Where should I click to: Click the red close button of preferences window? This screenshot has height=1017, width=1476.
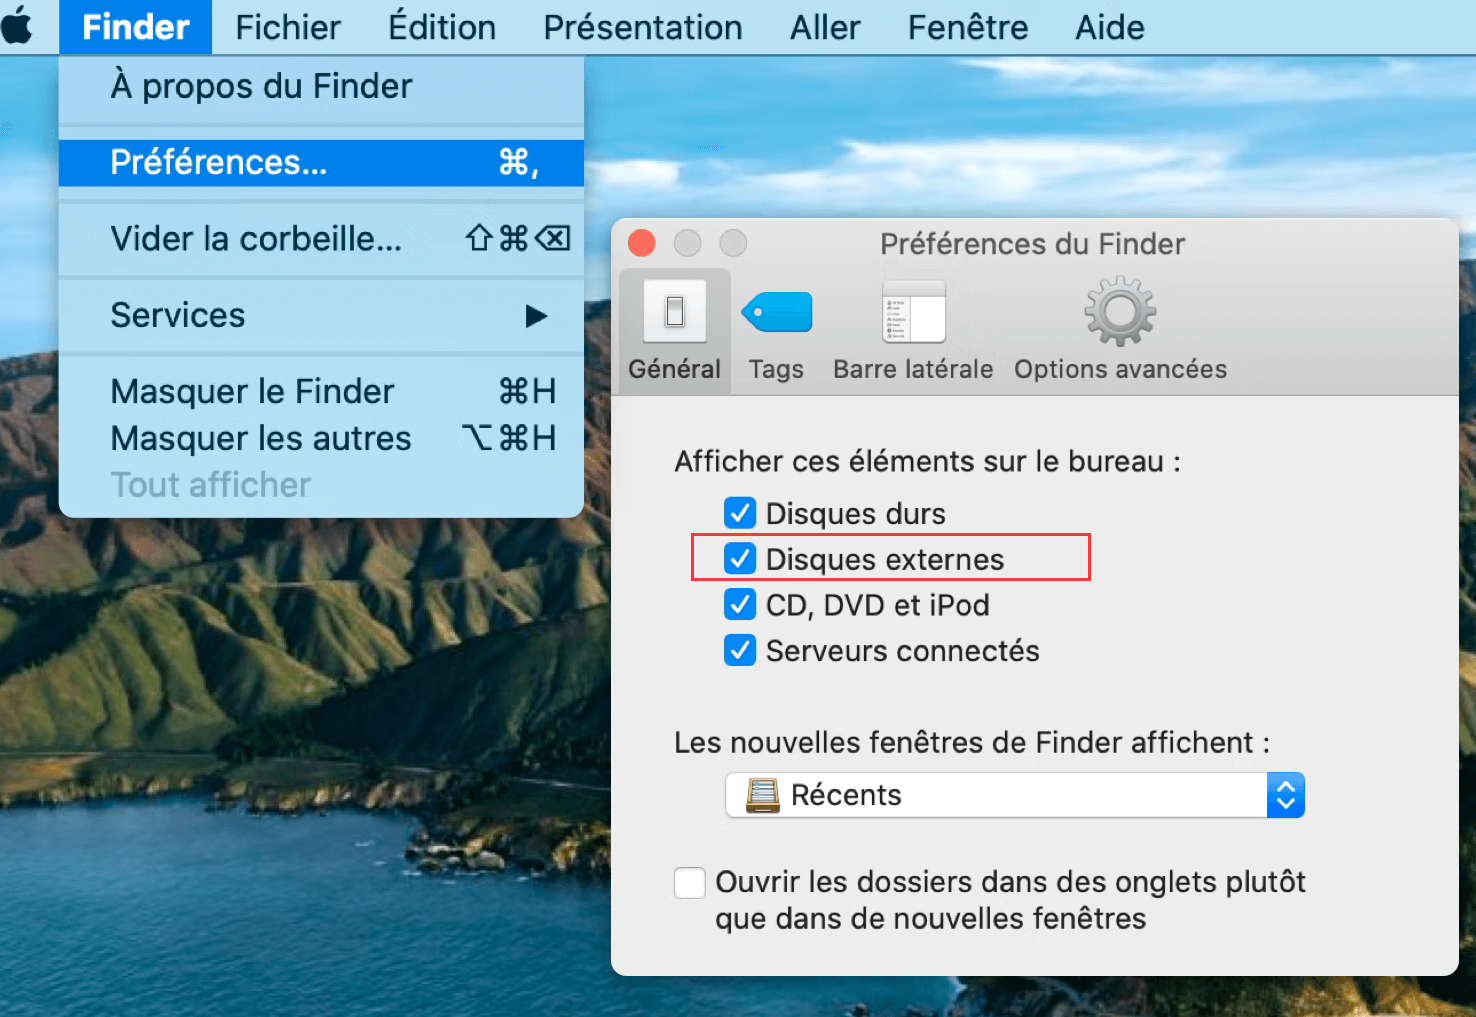click(641, 243)
